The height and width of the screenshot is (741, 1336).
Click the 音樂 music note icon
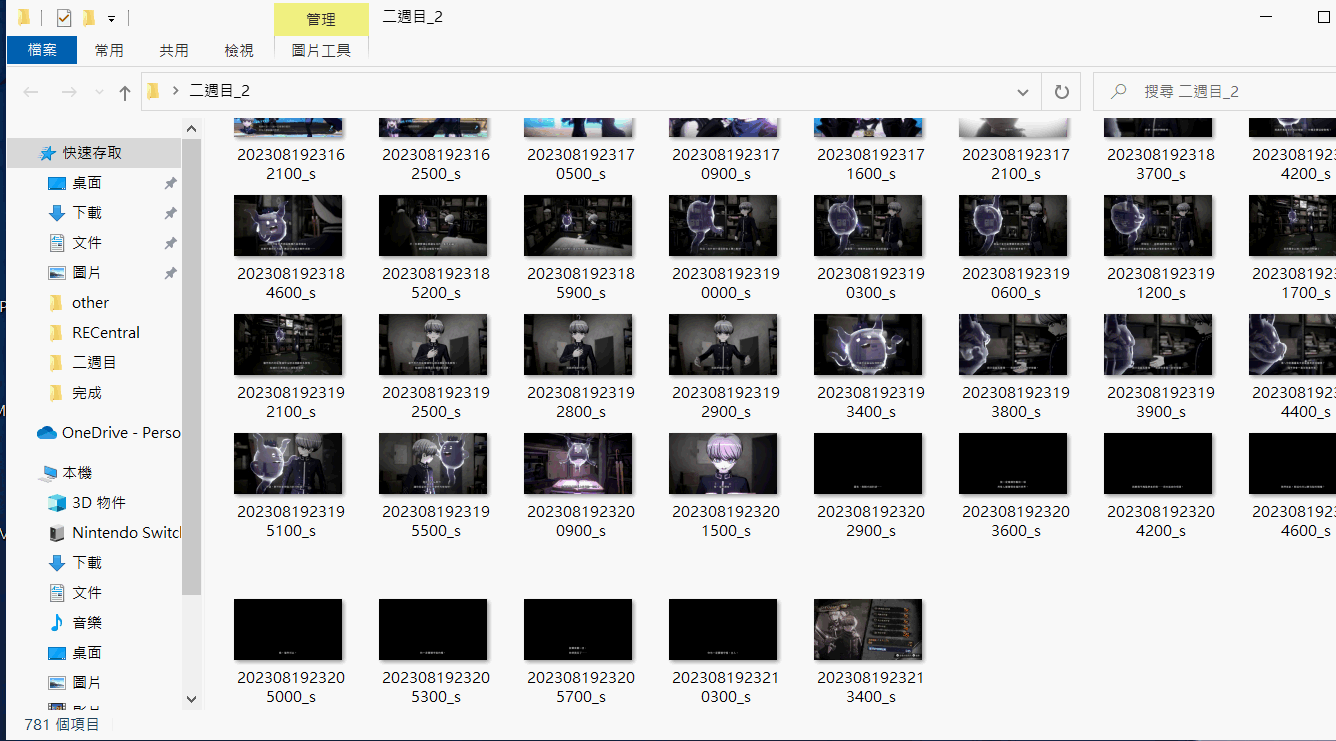[x=57, y=623]
